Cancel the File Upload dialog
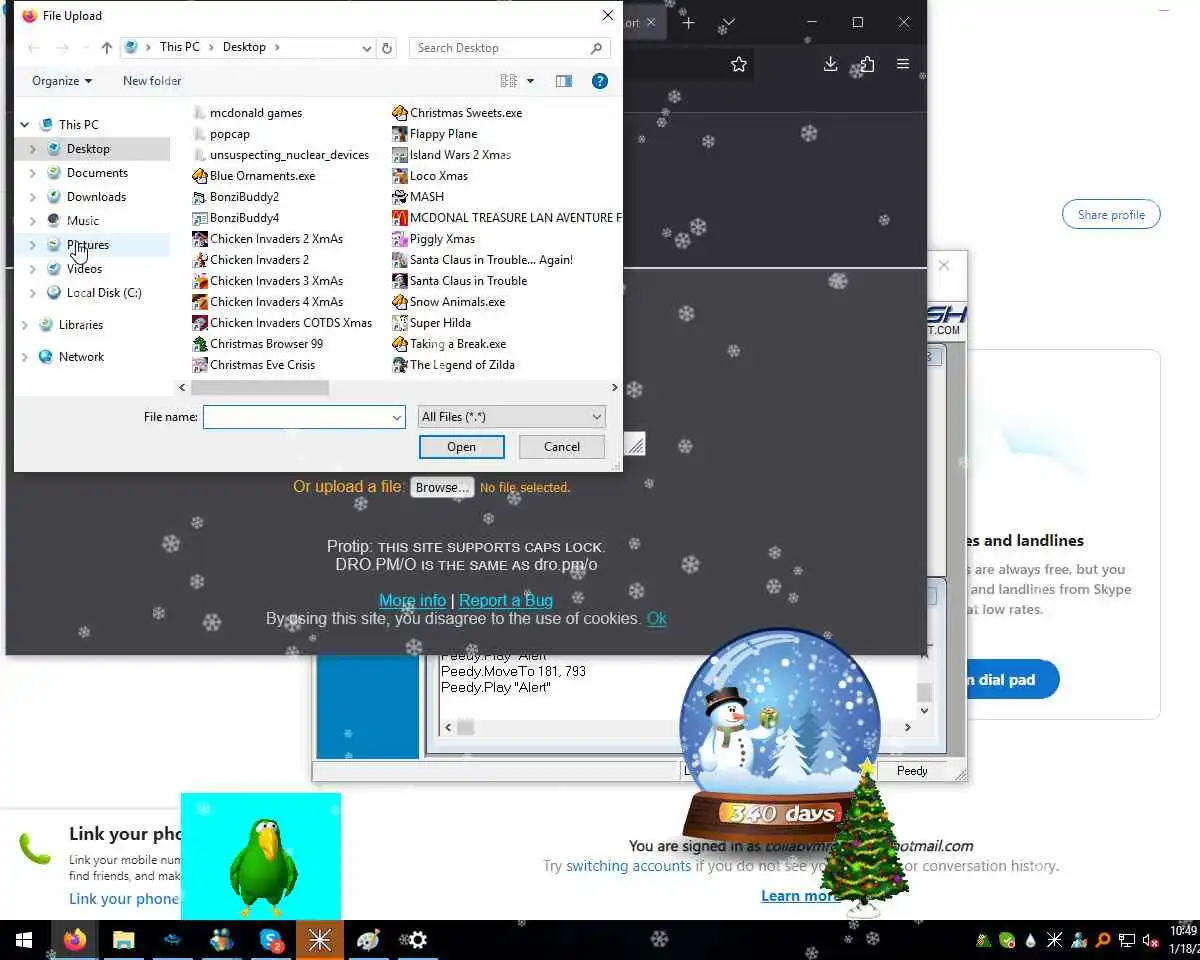This screenshot has width=1200, height=960. (562, 447)
